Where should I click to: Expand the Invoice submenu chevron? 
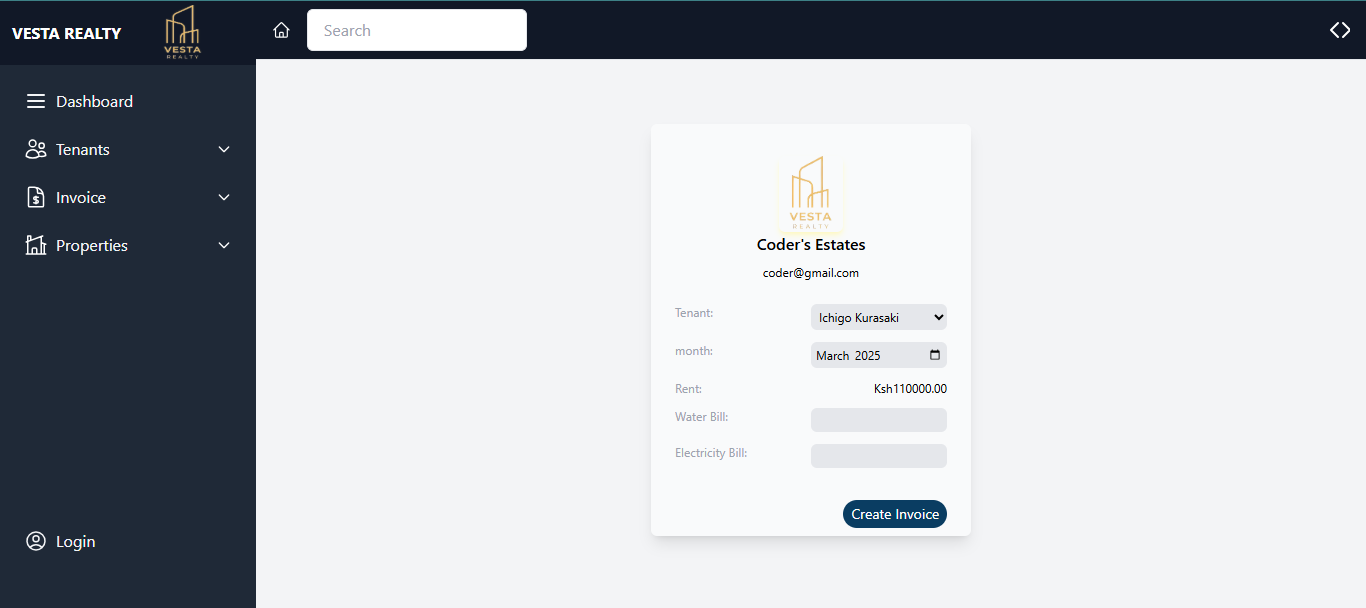pyautogui.click(x=224, y=198)
